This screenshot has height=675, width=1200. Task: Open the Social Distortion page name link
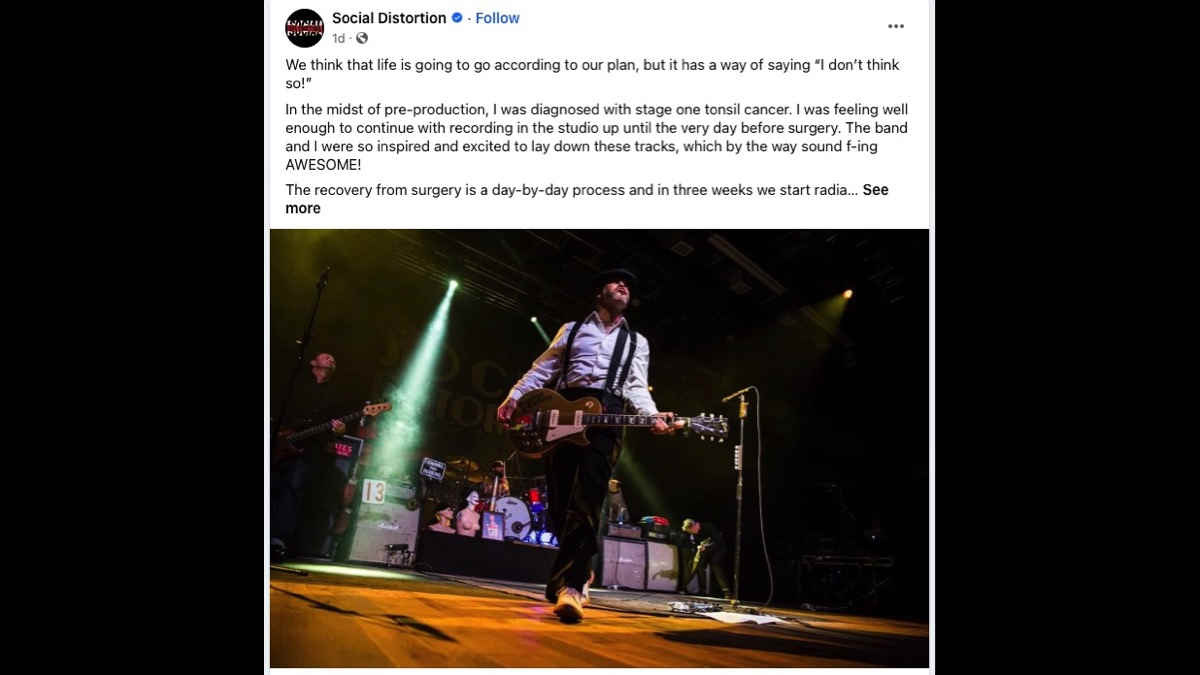[390, 18]
